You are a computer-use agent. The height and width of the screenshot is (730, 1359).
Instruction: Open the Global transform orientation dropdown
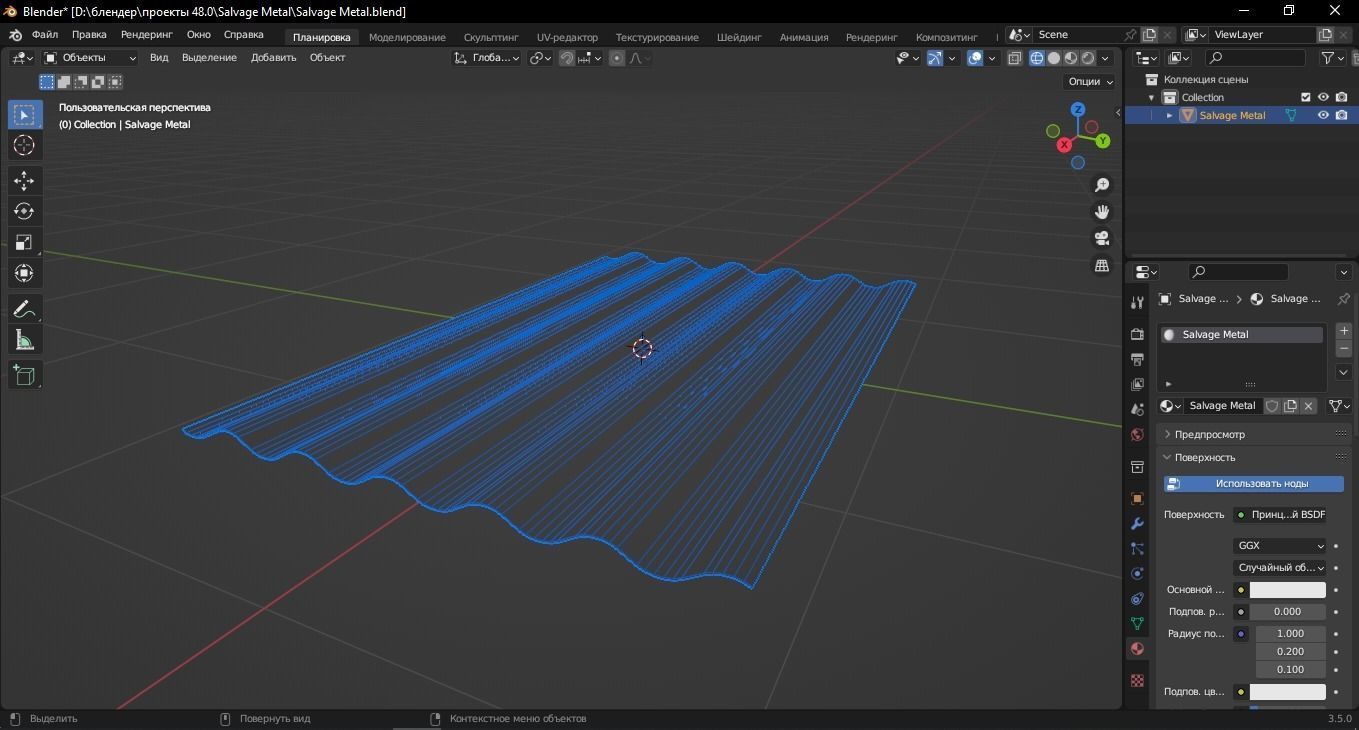(x=487, y=58)
